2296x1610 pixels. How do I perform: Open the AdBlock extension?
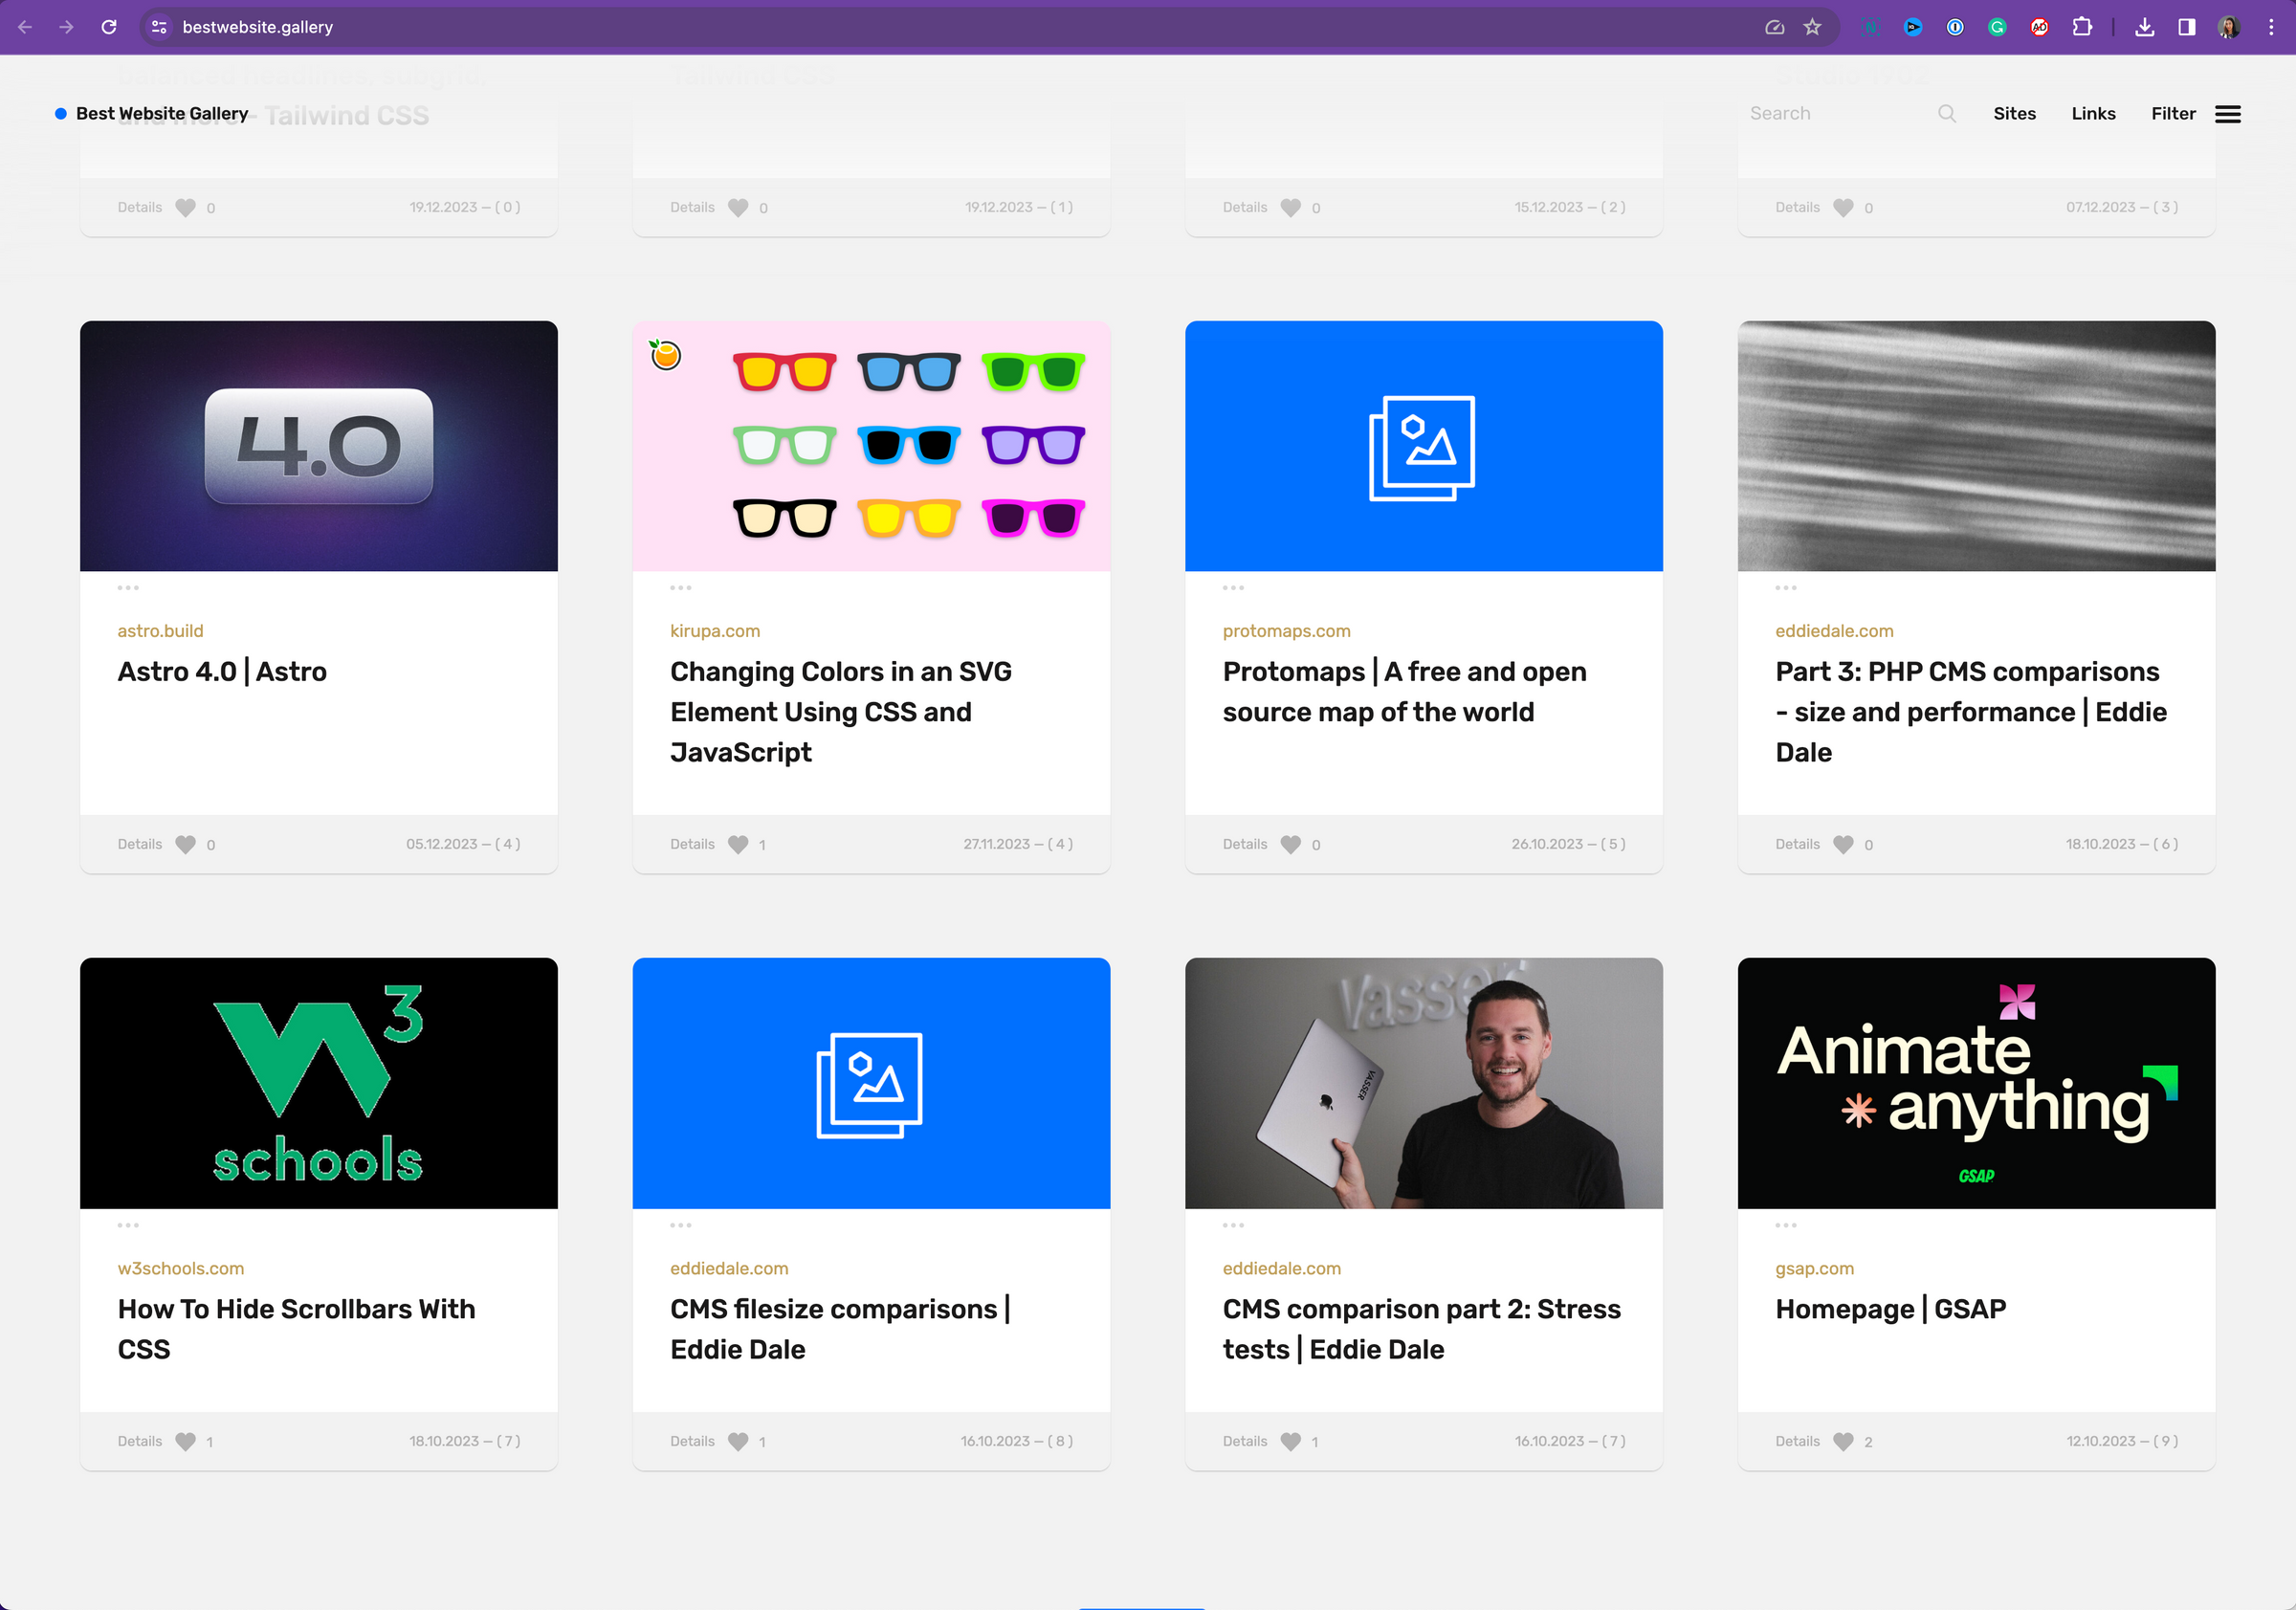tap(2040, 27)
